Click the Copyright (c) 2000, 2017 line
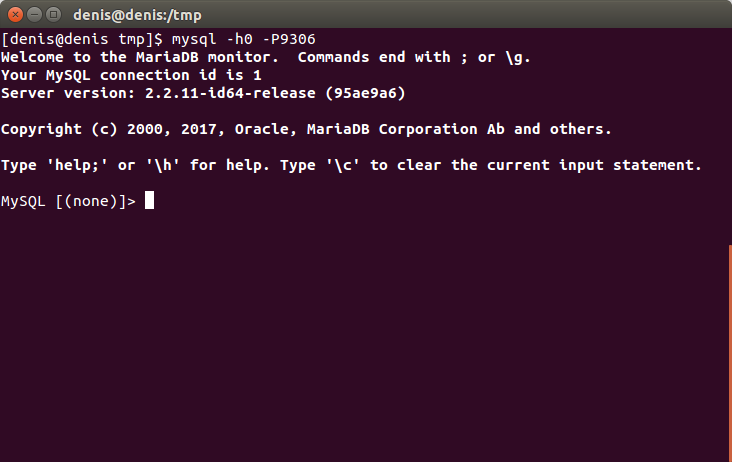 pos(306,129)
